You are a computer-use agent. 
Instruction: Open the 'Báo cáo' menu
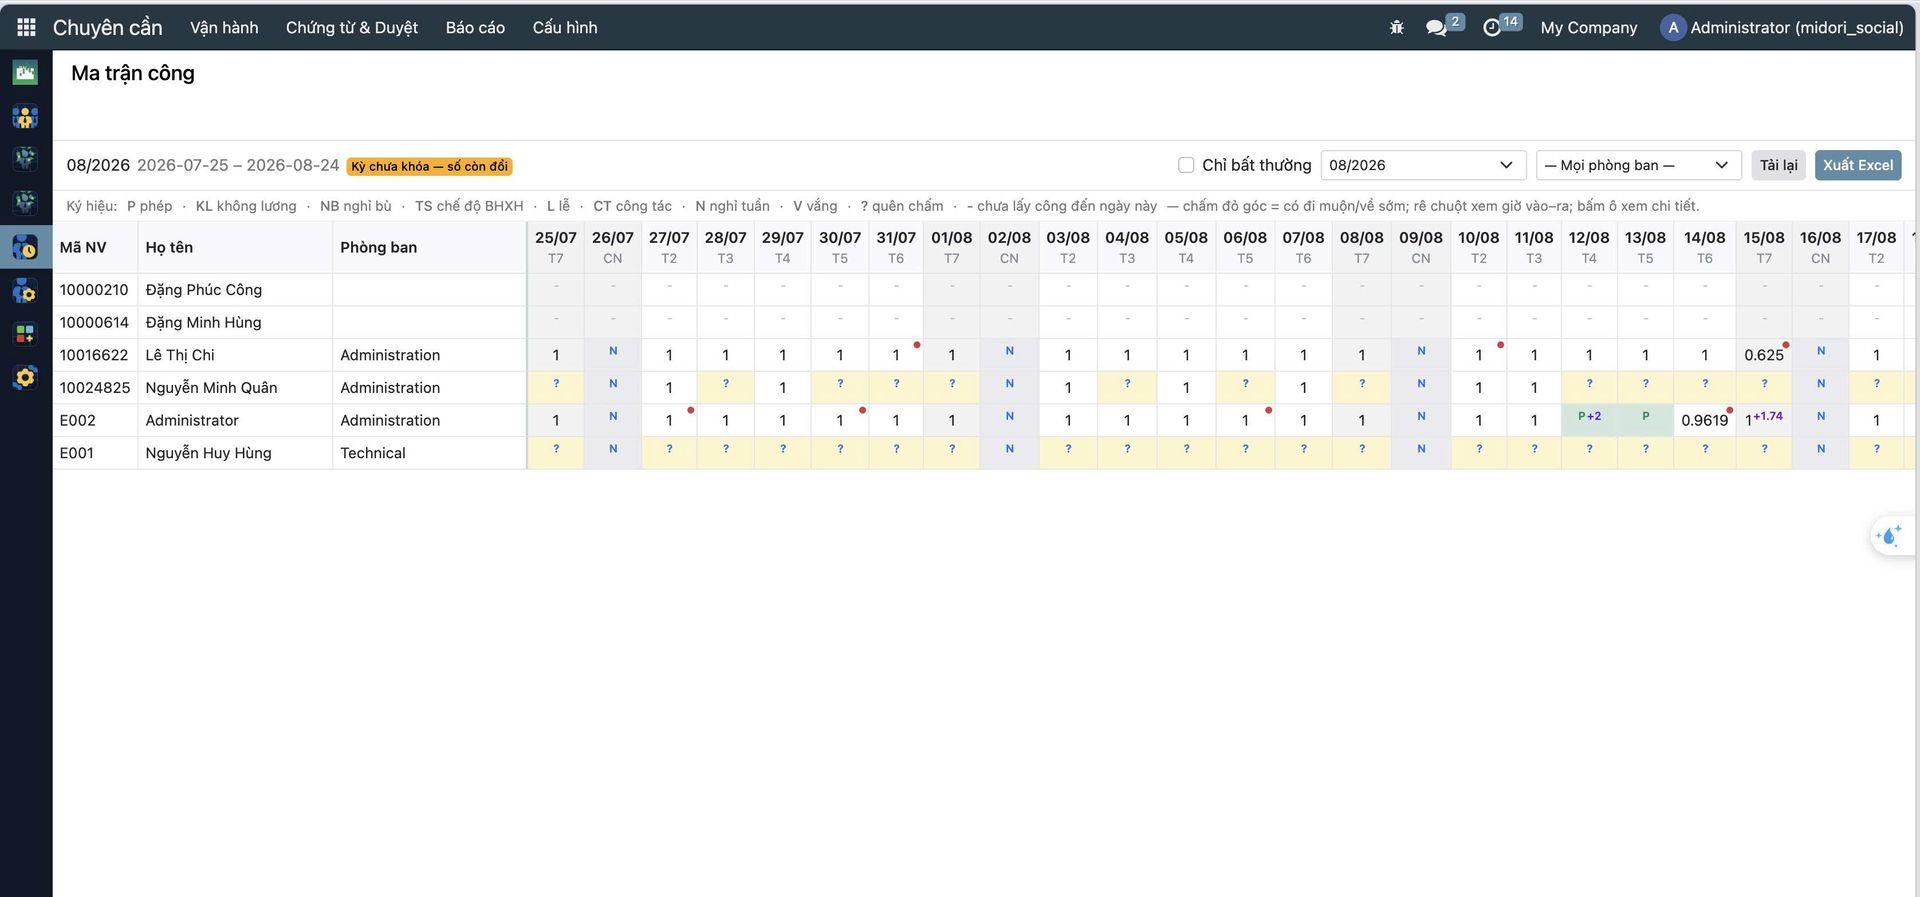coord(475,28)
